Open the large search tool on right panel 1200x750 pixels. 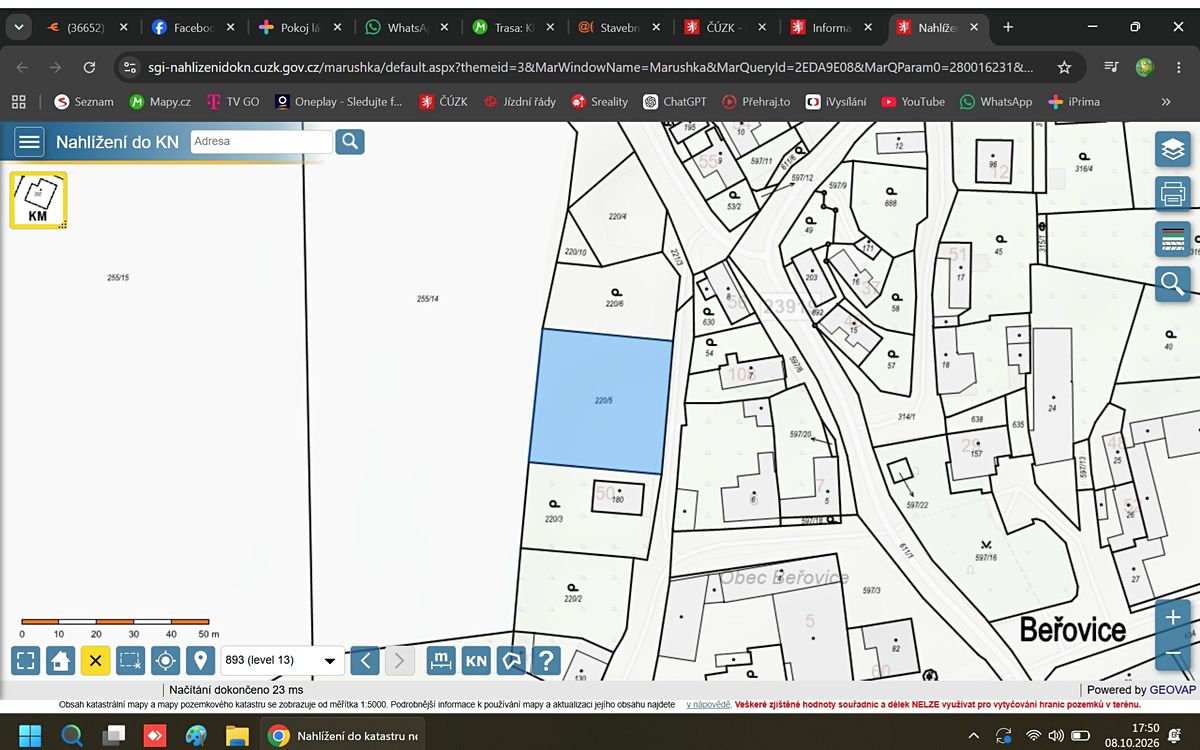tap(1172, 284)
